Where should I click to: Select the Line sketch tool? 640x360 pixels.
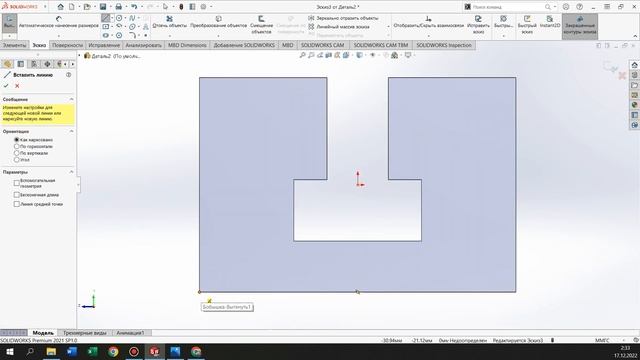(106, 18)
